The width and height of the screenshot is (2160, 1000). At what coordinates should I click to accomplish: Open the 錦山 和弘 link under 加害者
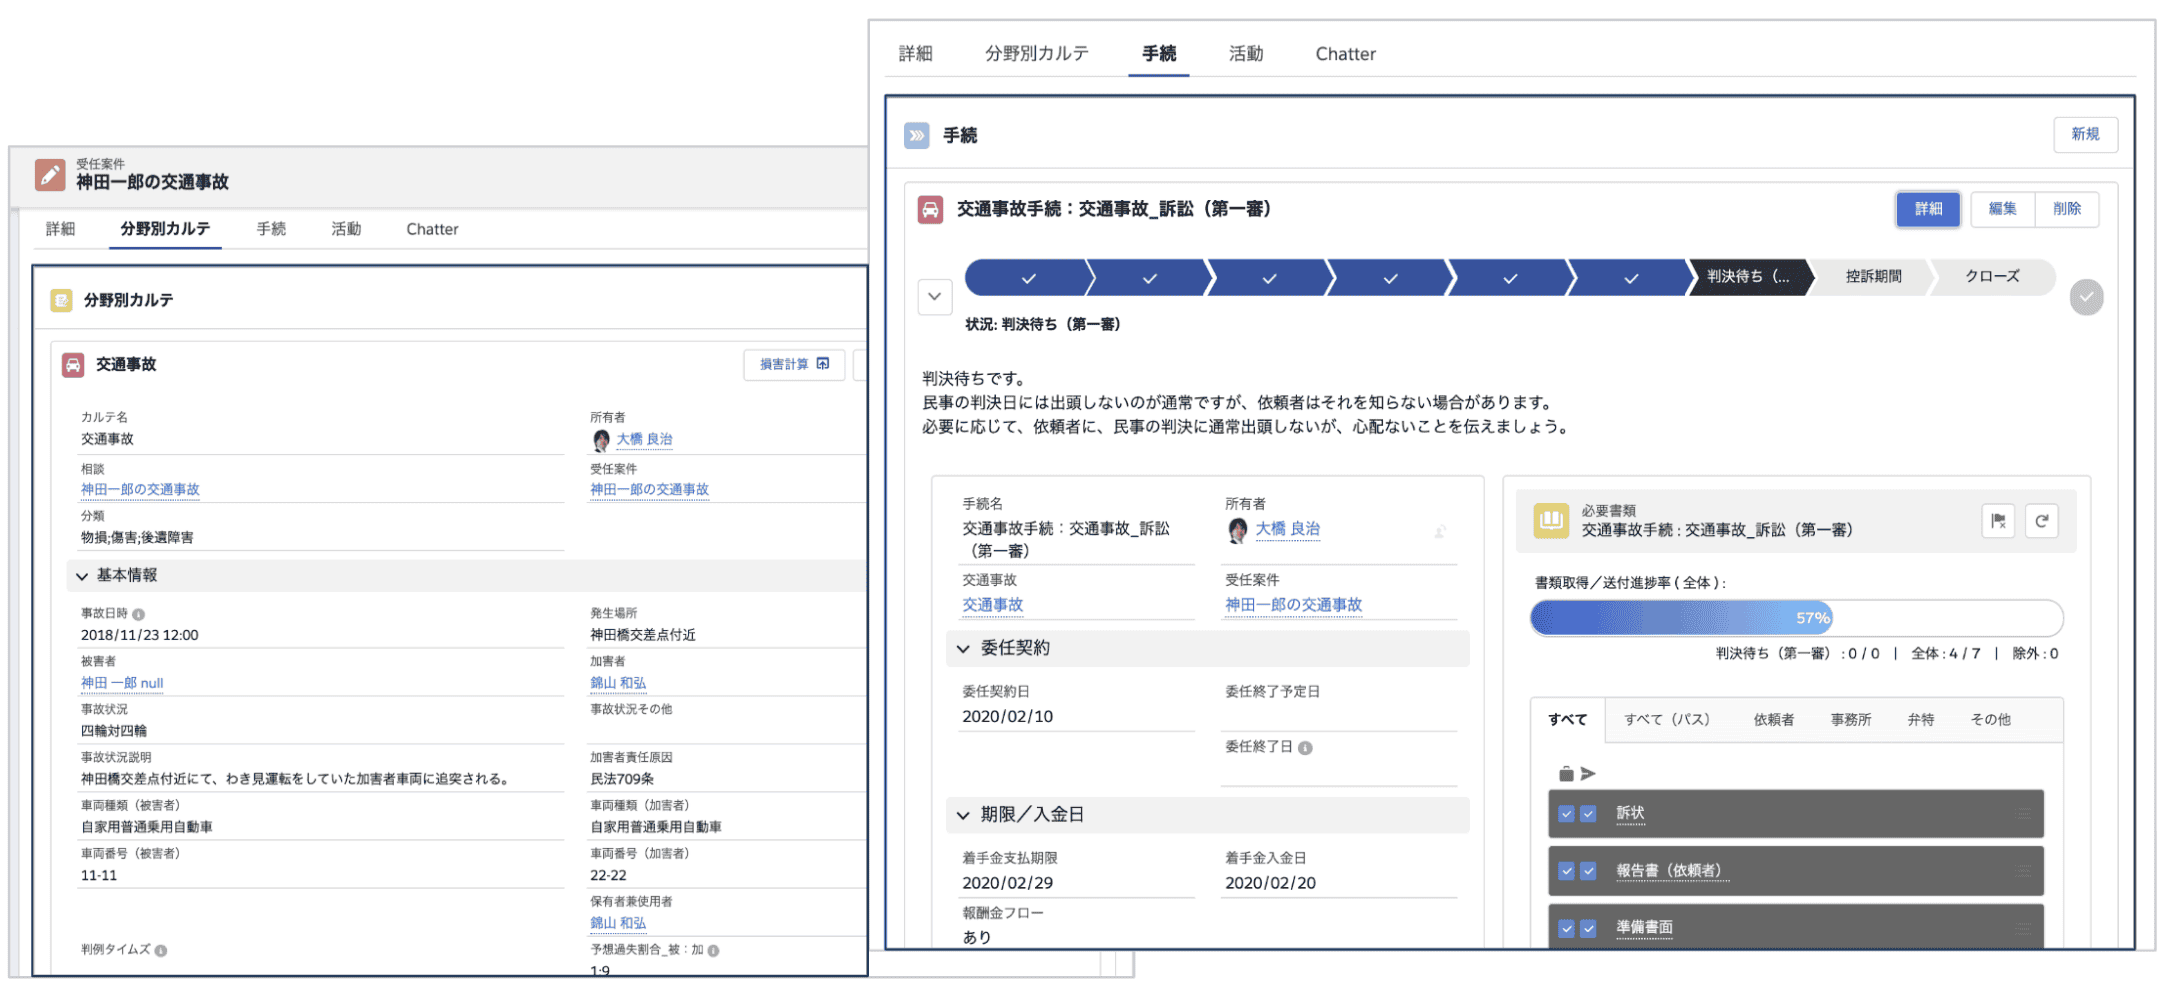pyautogui.click(x=618, y=683)
